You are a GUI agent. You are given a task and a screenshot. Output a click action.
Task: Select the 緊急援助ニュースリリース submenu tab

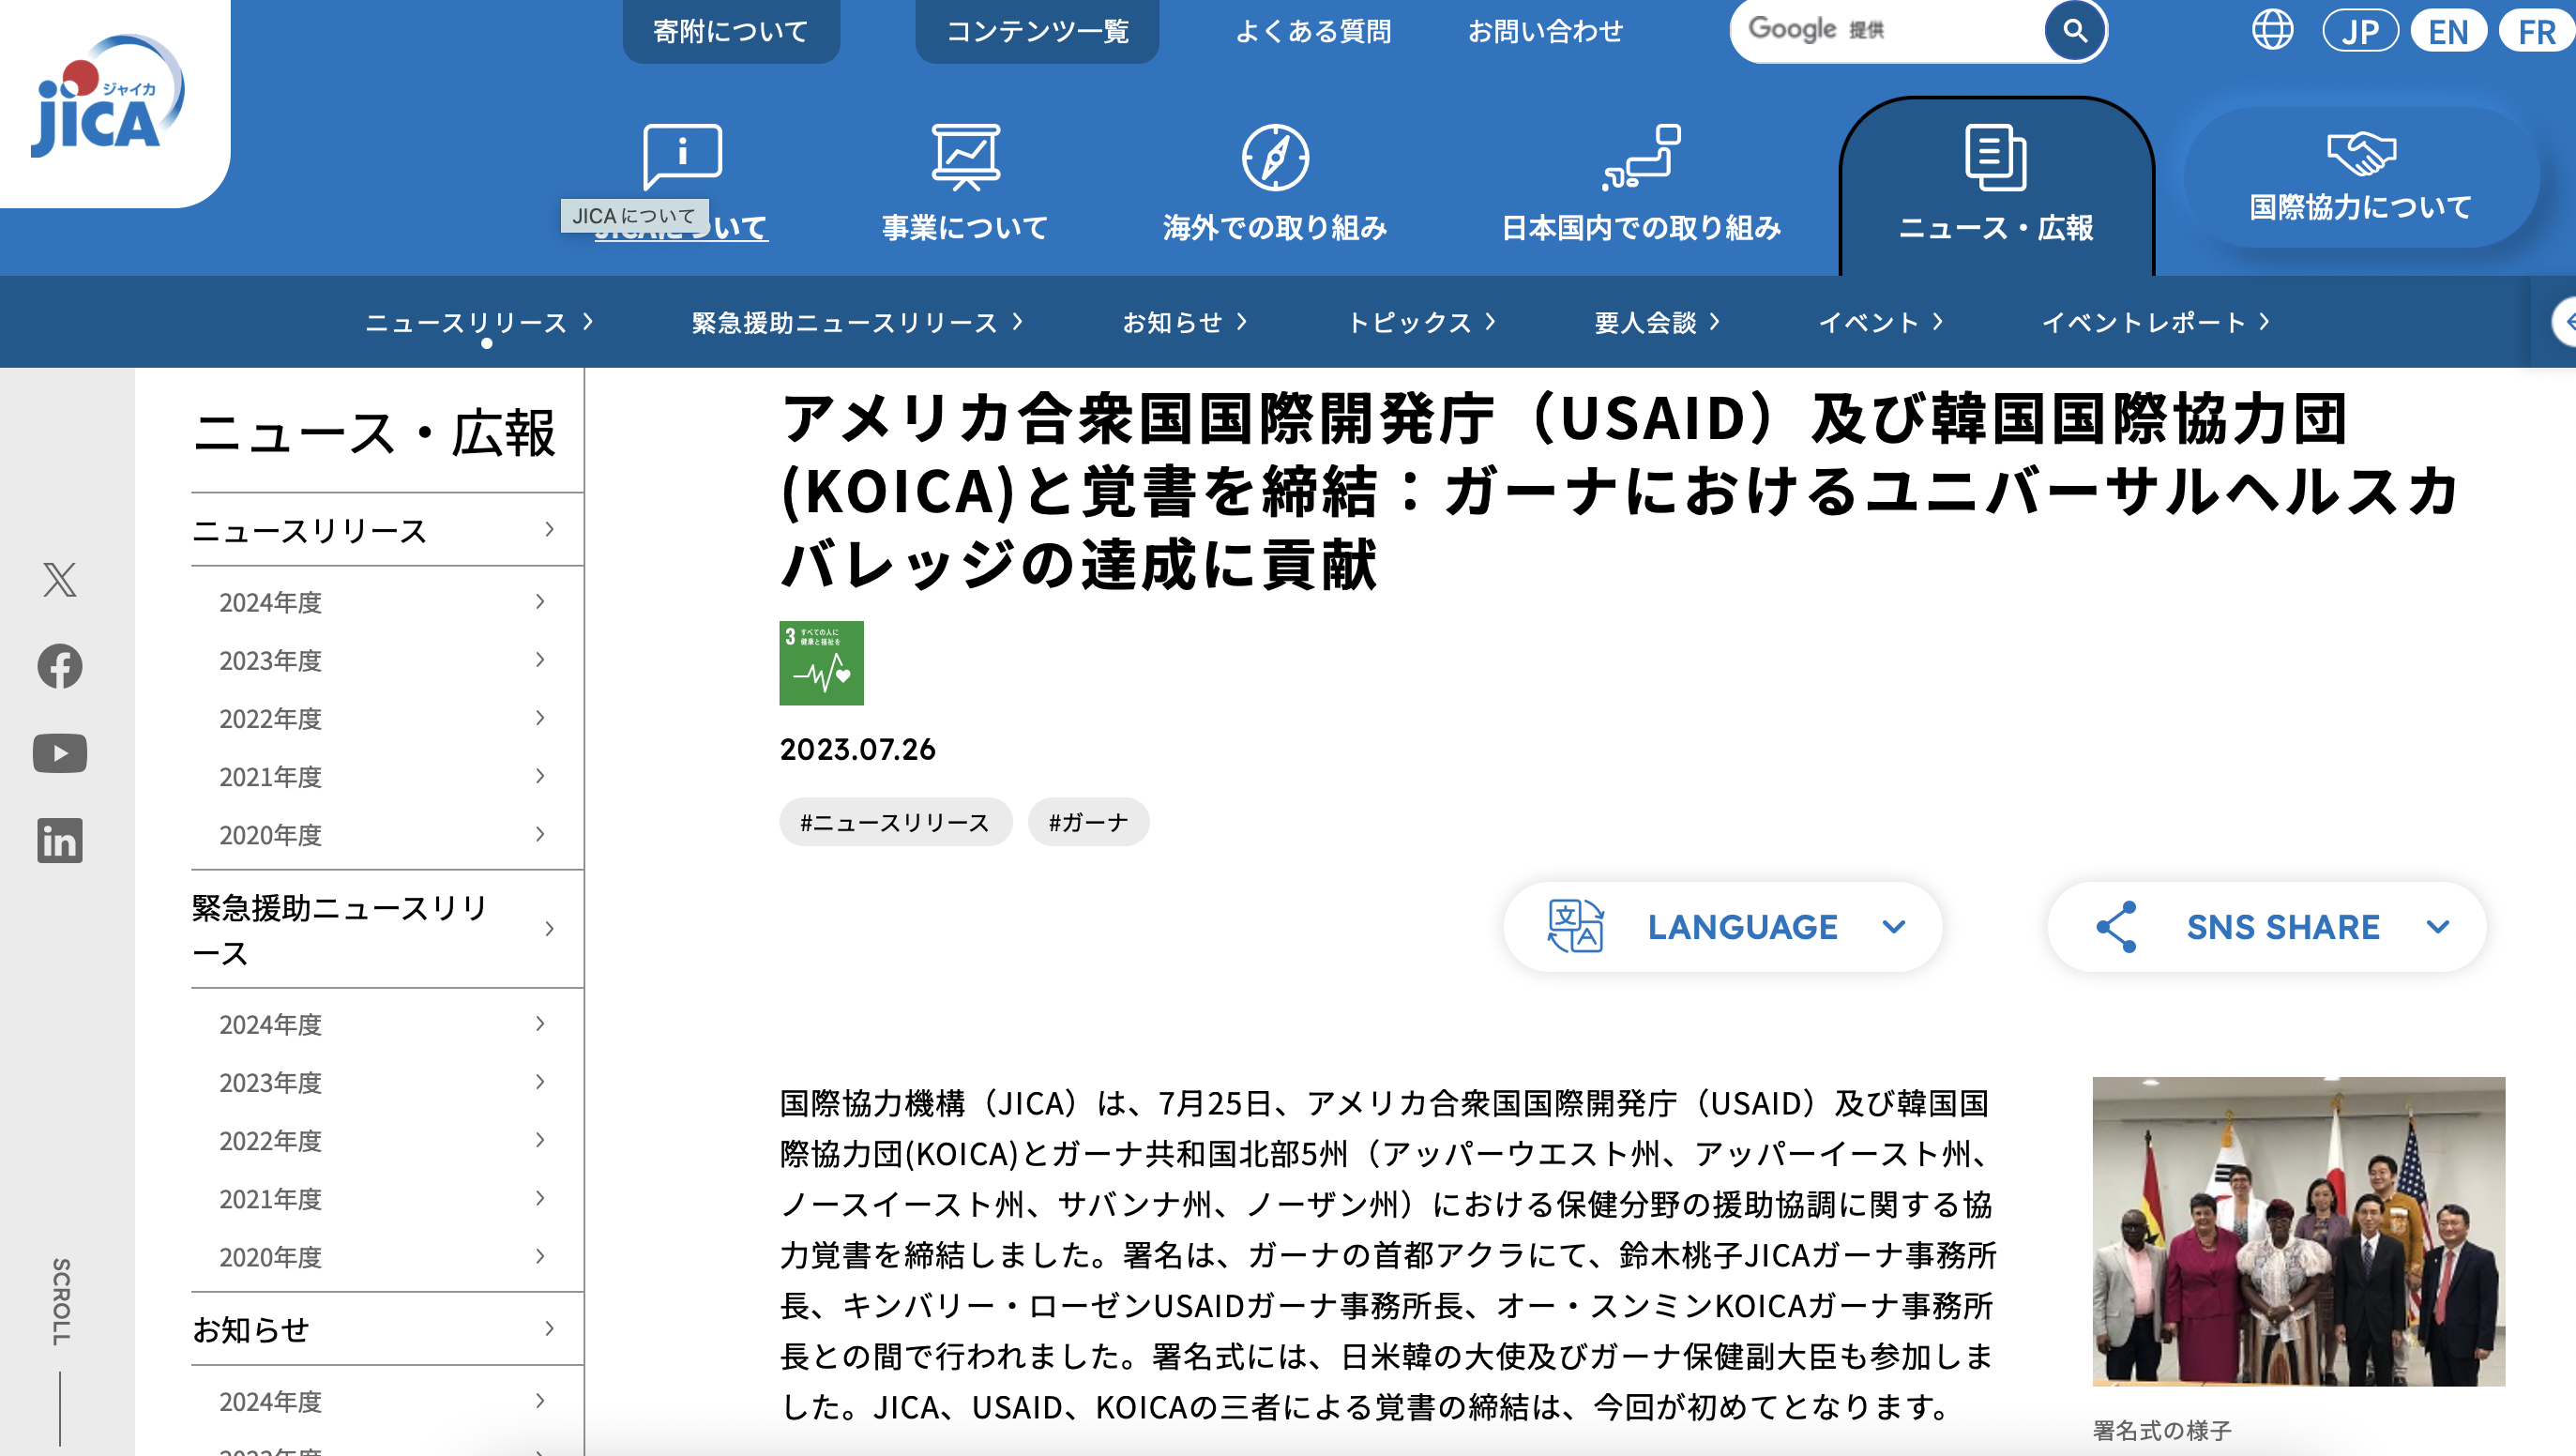coord(857,322)
